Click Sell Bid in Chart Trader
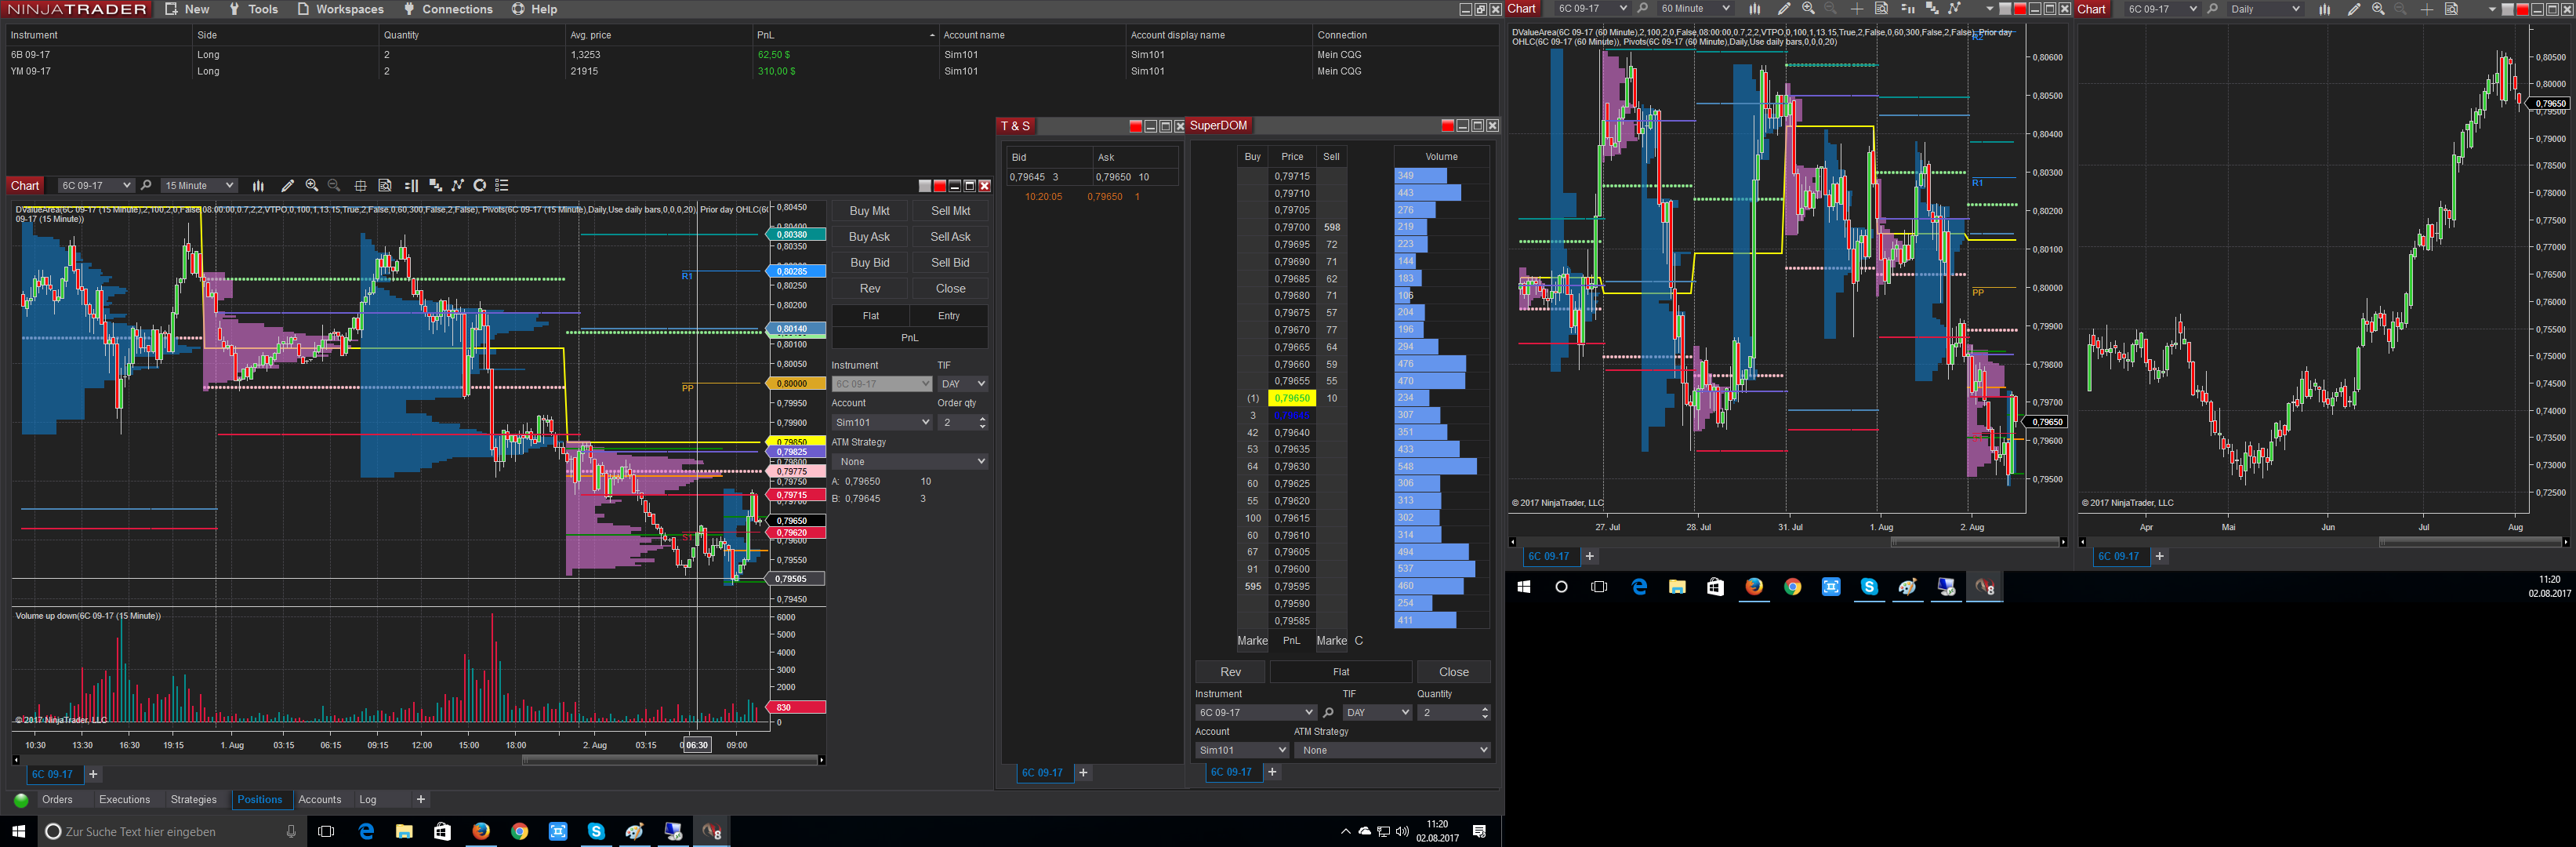Screen dimensions: 2576x847 tap(950, 263)
